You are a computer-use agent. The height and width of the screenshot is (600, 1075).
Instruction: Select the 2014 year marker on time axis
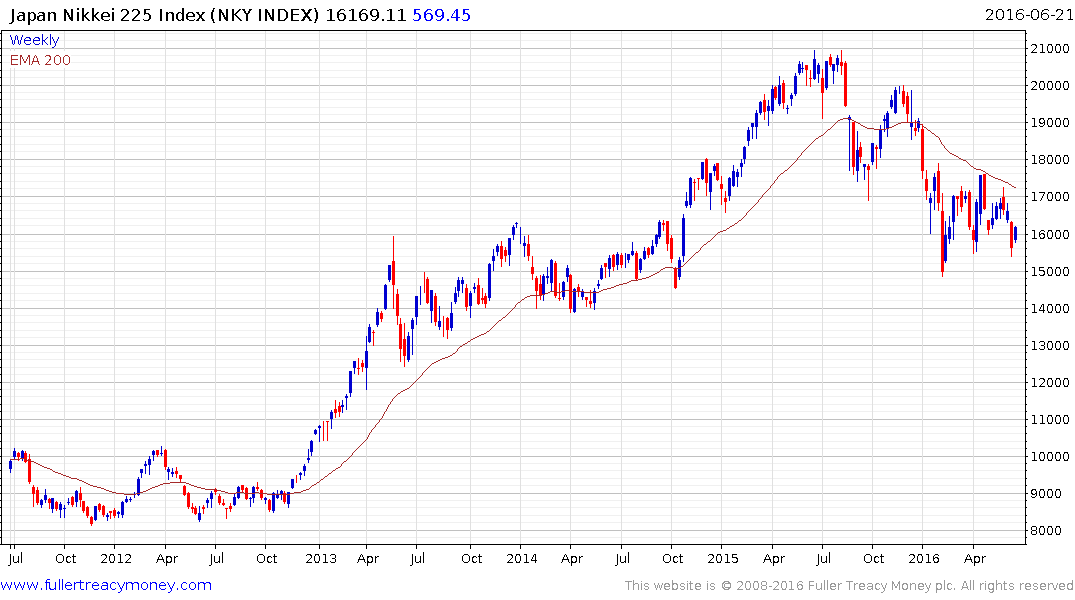[521, 558]
